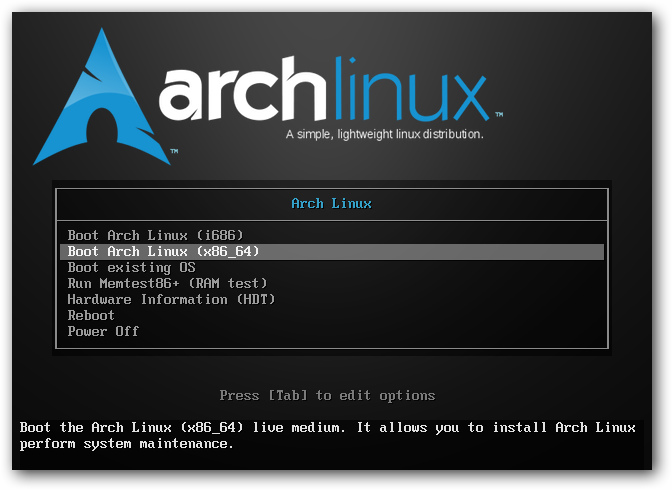Image resolution: width=672 pixels, height=490 pixels.
Task: Click the Press [Tab] to edit options hint
Action: pyautogui.click(x=327, y=396)
